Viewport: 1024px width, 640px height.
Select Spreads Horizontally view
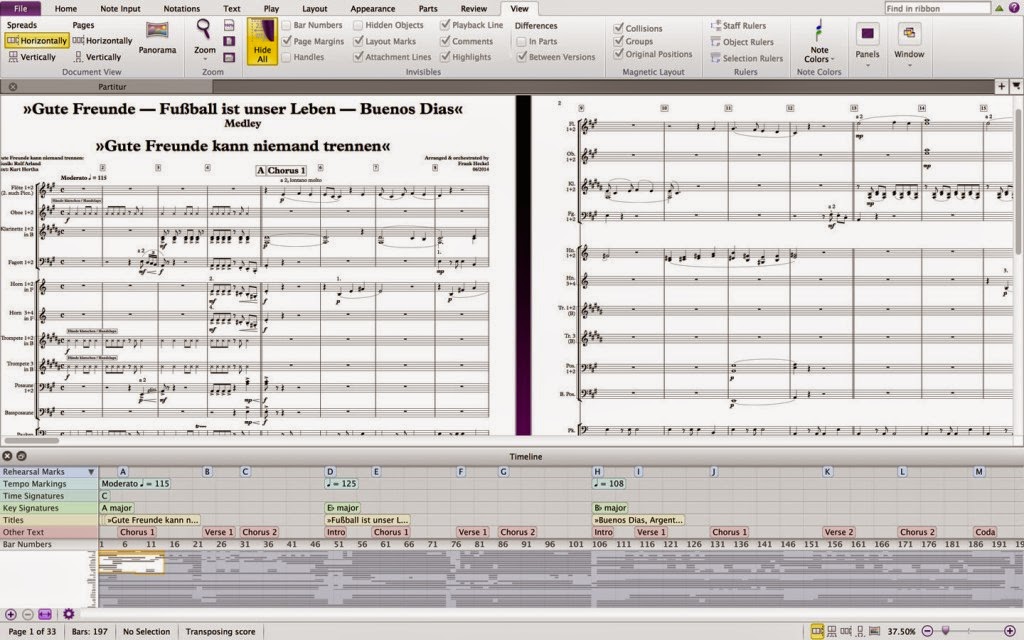(x=37, y=40)
